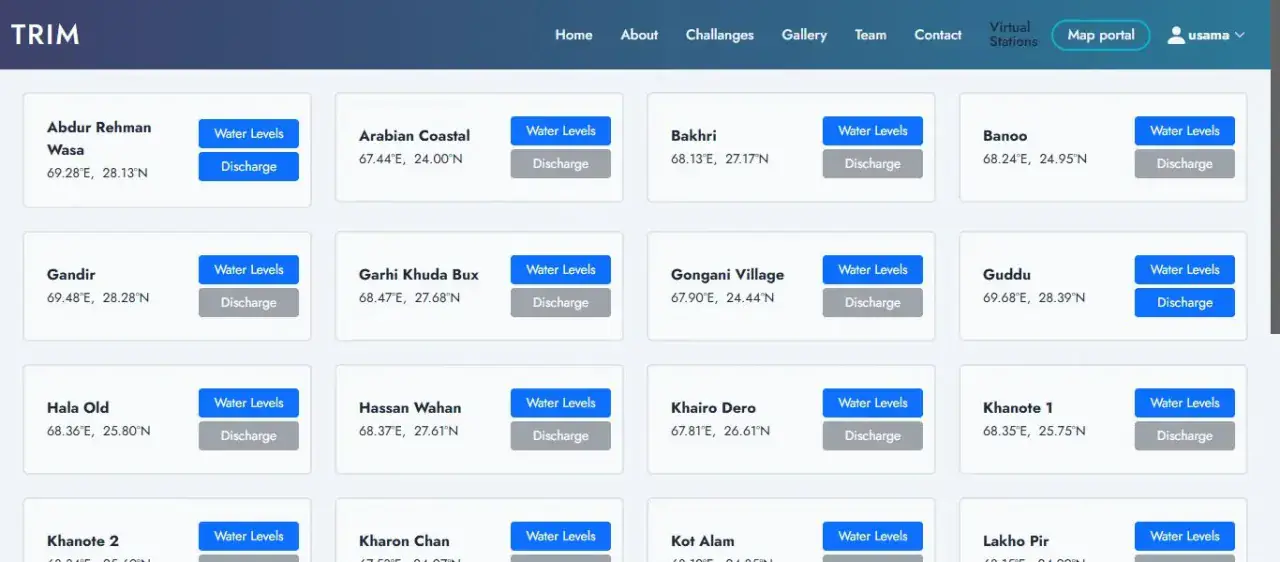View Water Levels for Khanote 1

click(1185, 403)
